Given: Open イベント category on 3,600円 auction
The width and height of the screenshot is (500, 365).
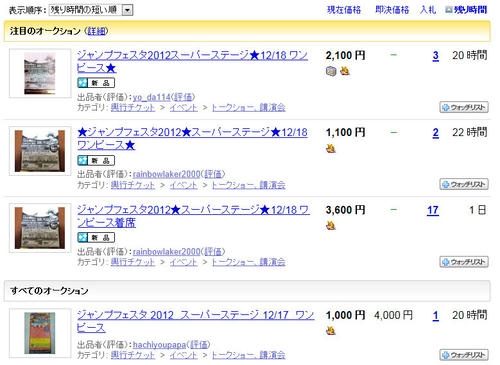Looking at the screenshot, I should [184, 262].
